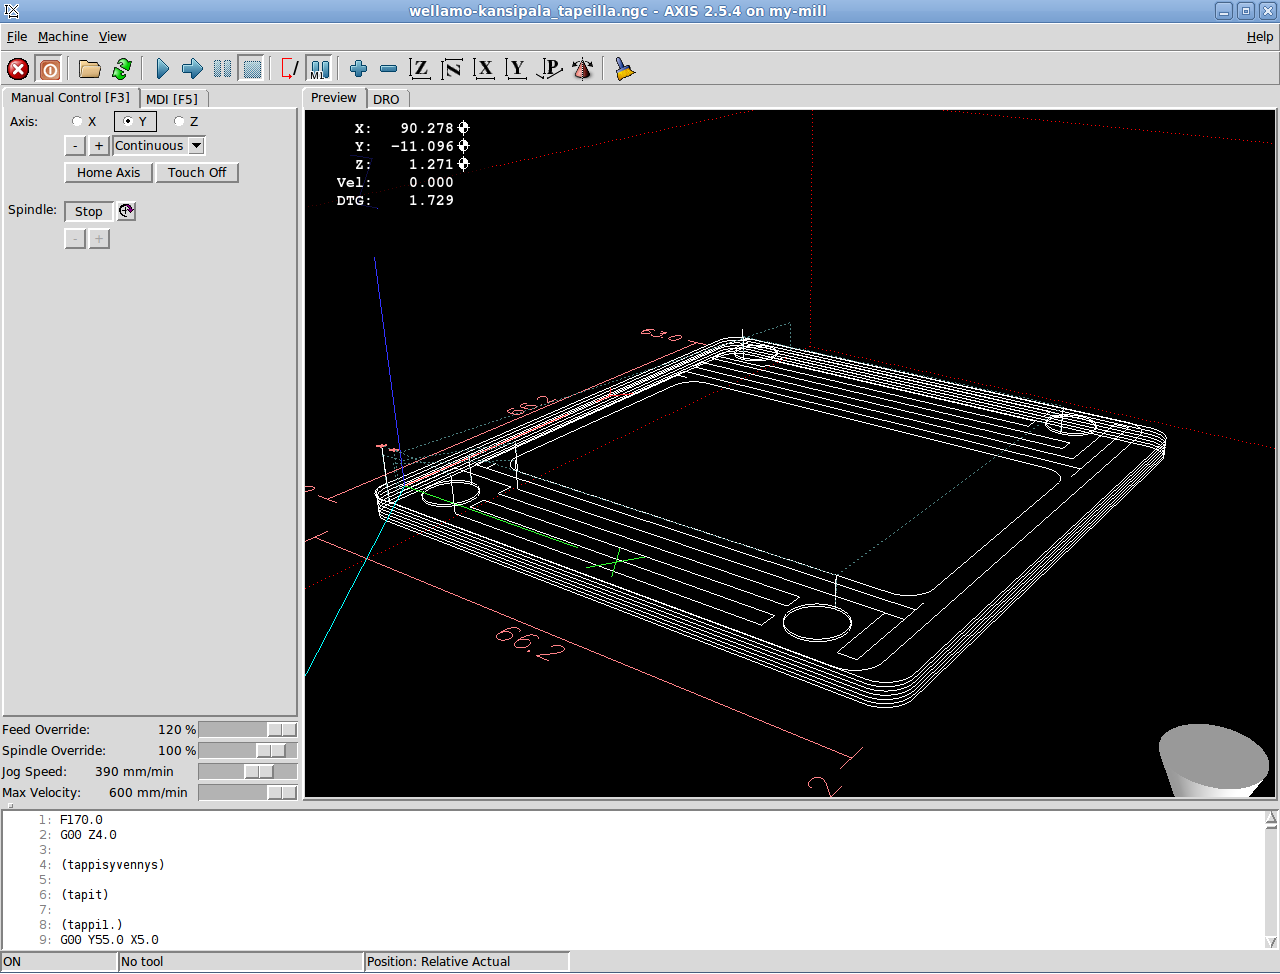Click spindle rotation direction icon

point(126,211)
